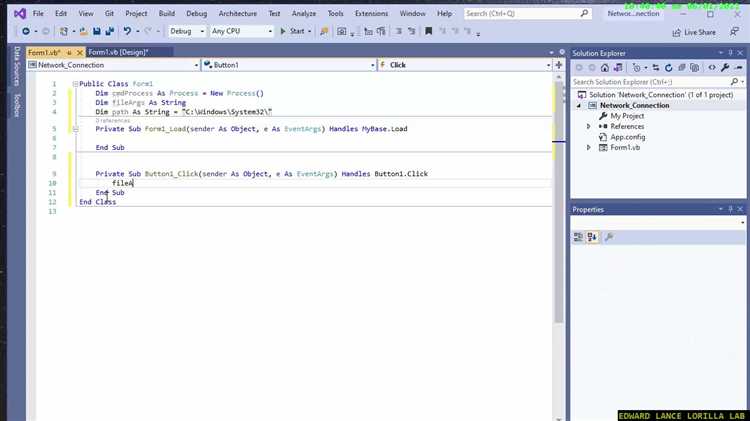
Task: Click the Save All toolbar icon
Action: pos(110,31)
